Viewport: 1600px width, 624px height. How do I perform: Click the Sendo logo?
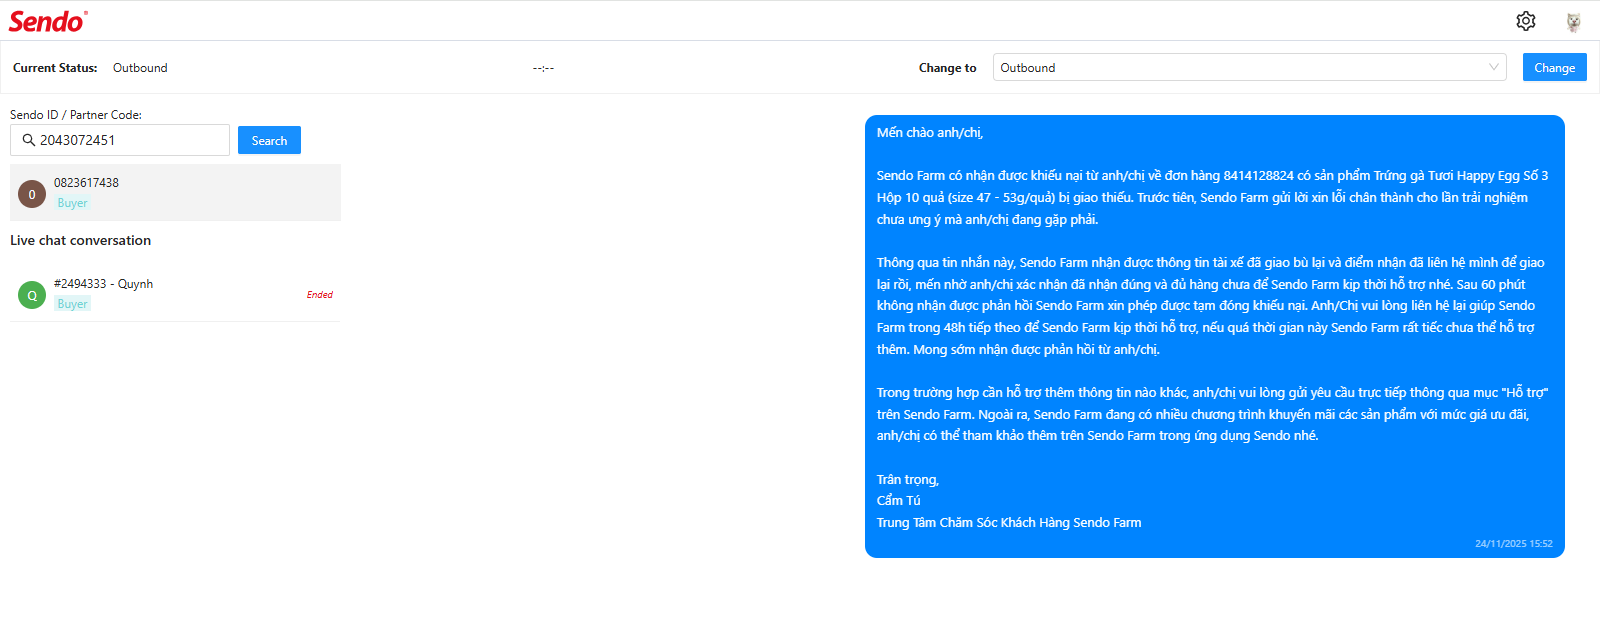[x=48, y=21]
